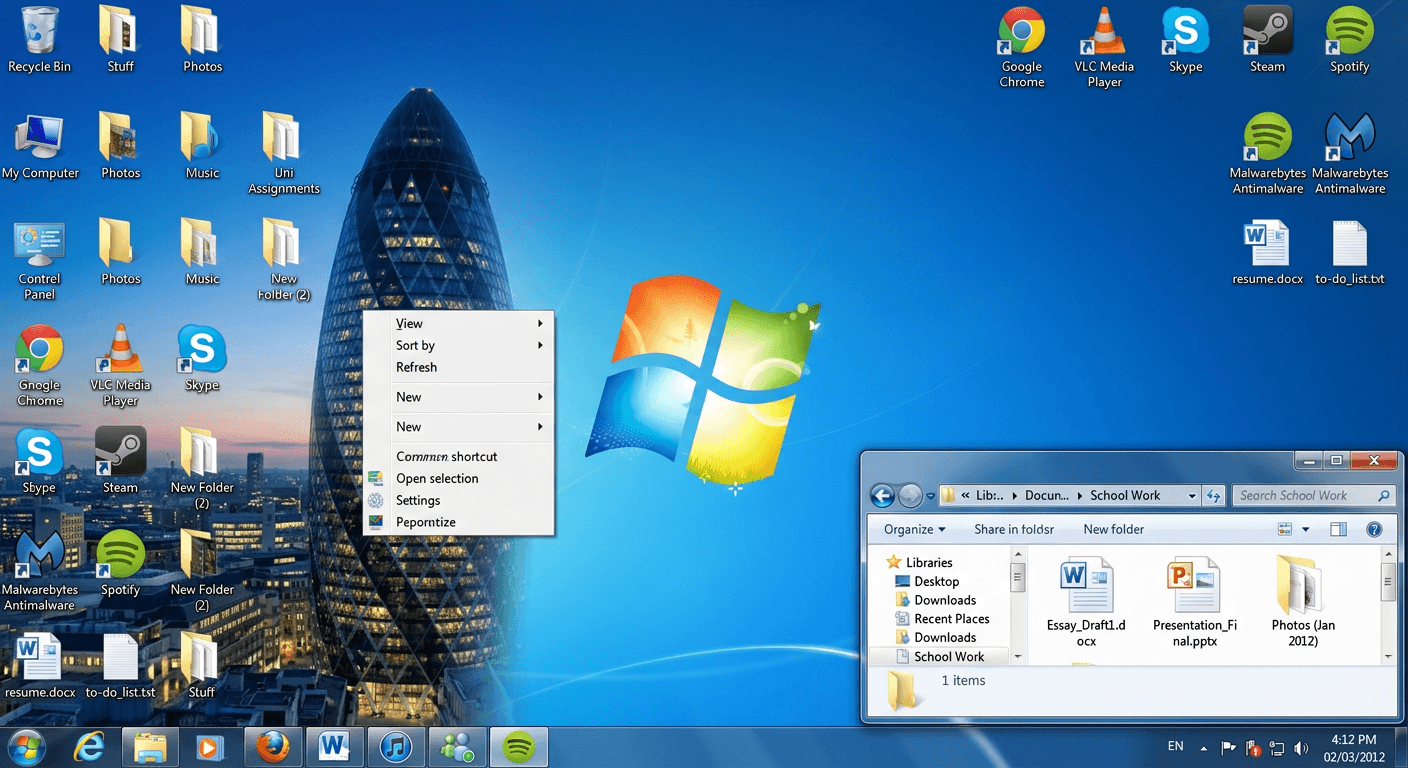Open Windows Explorer taskbar button
The image size is (1408, 768).
click(x=150, y=747)
